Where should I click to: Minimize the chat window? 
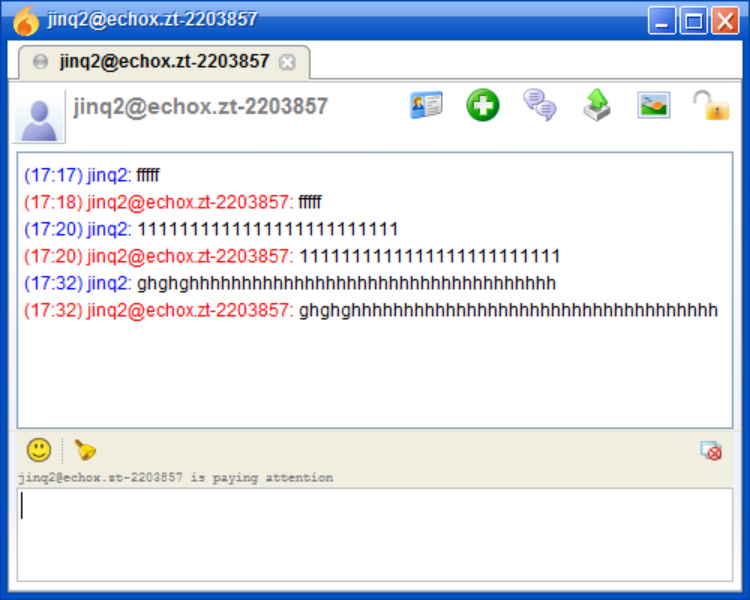tap(662, 21)
